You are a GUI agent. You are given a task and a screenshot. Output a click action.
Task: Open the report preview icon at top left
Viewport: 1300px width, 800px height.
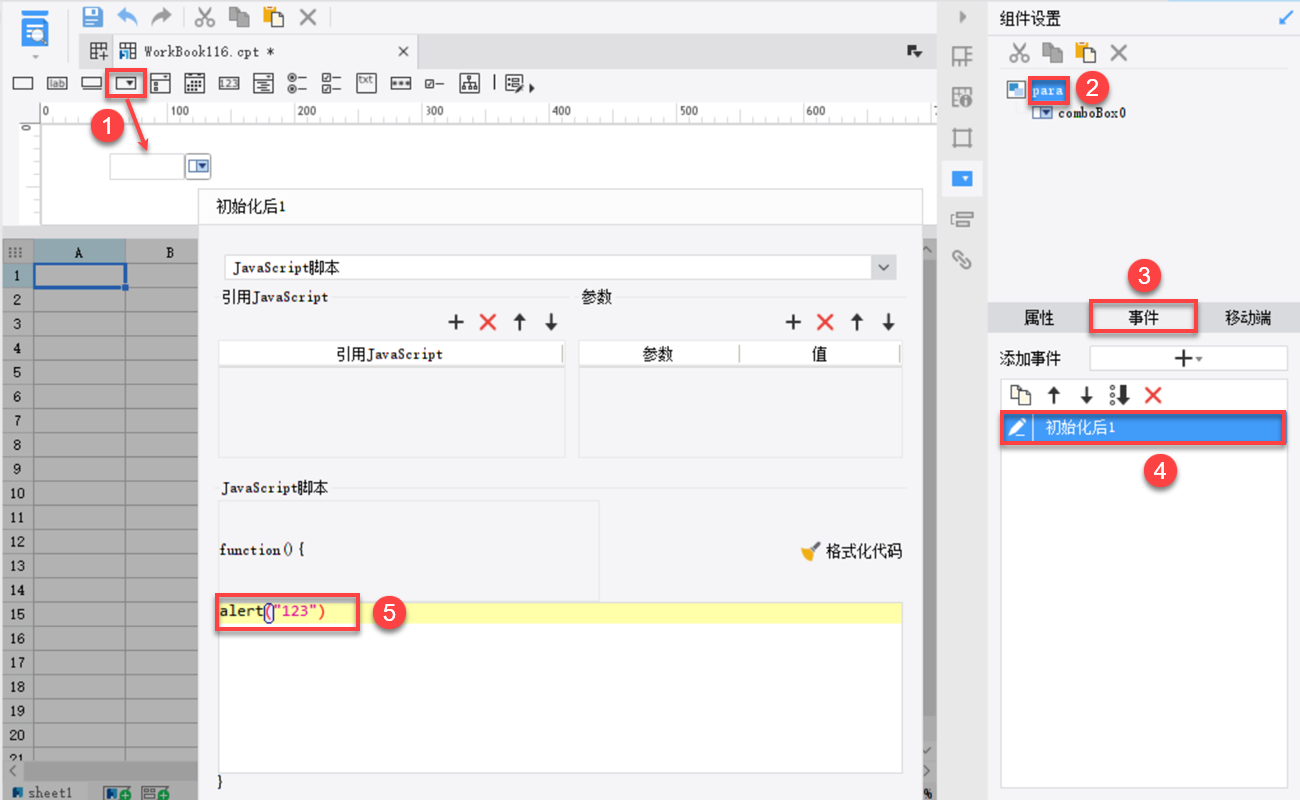[x=36, y=30]
